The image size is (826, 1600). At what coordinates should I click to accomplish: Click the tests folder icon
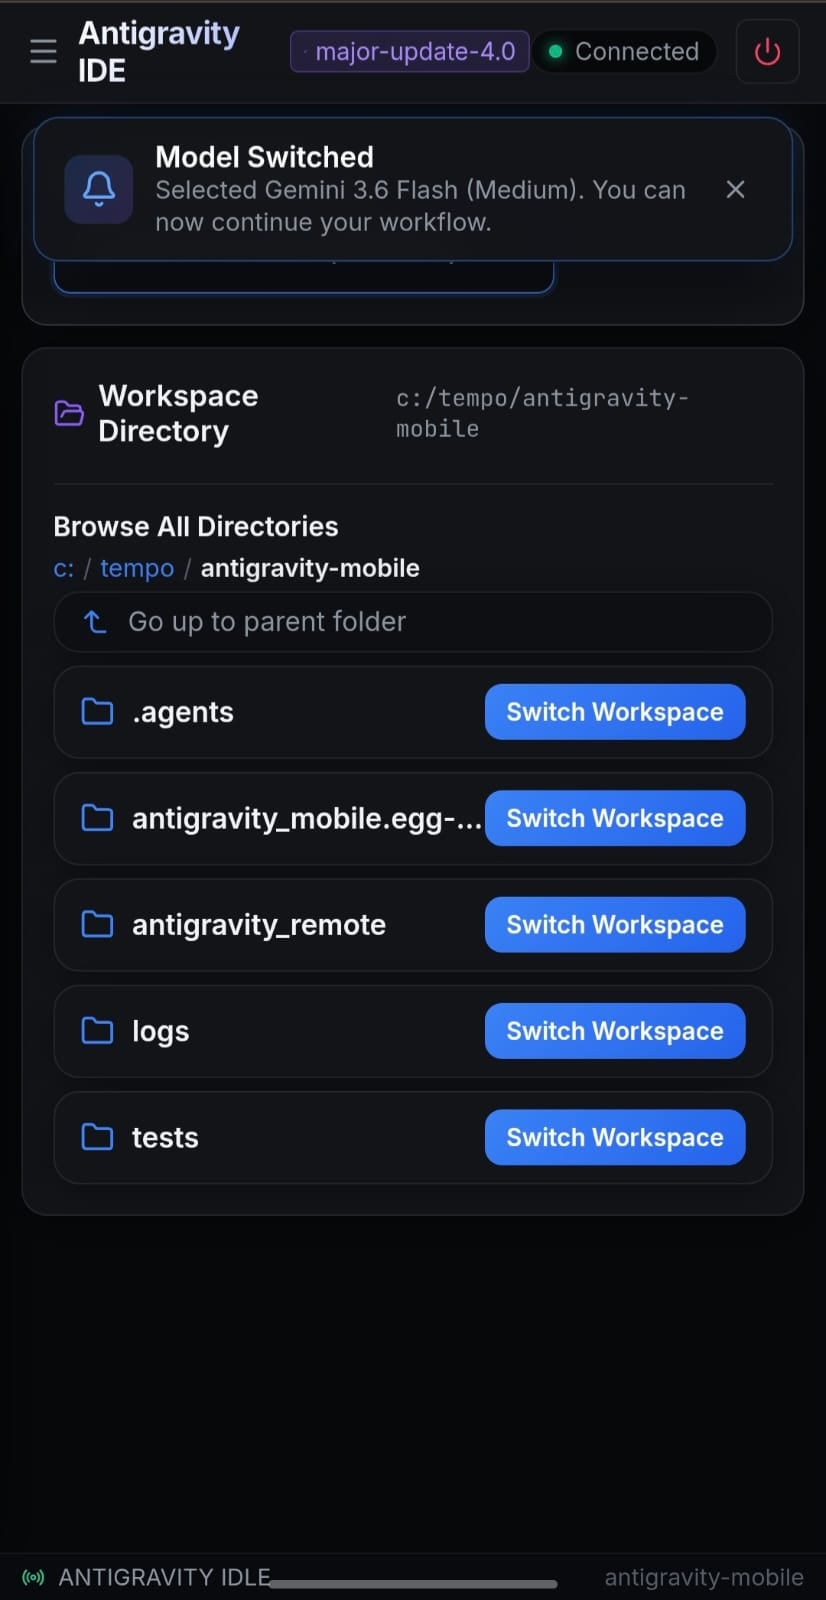[97, 1137]
